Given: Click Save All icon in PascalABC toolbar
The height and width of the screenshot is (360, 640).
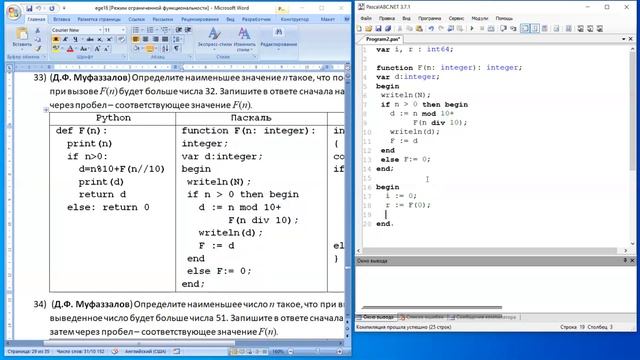Looking at the screenshot, I should point(388,29).
